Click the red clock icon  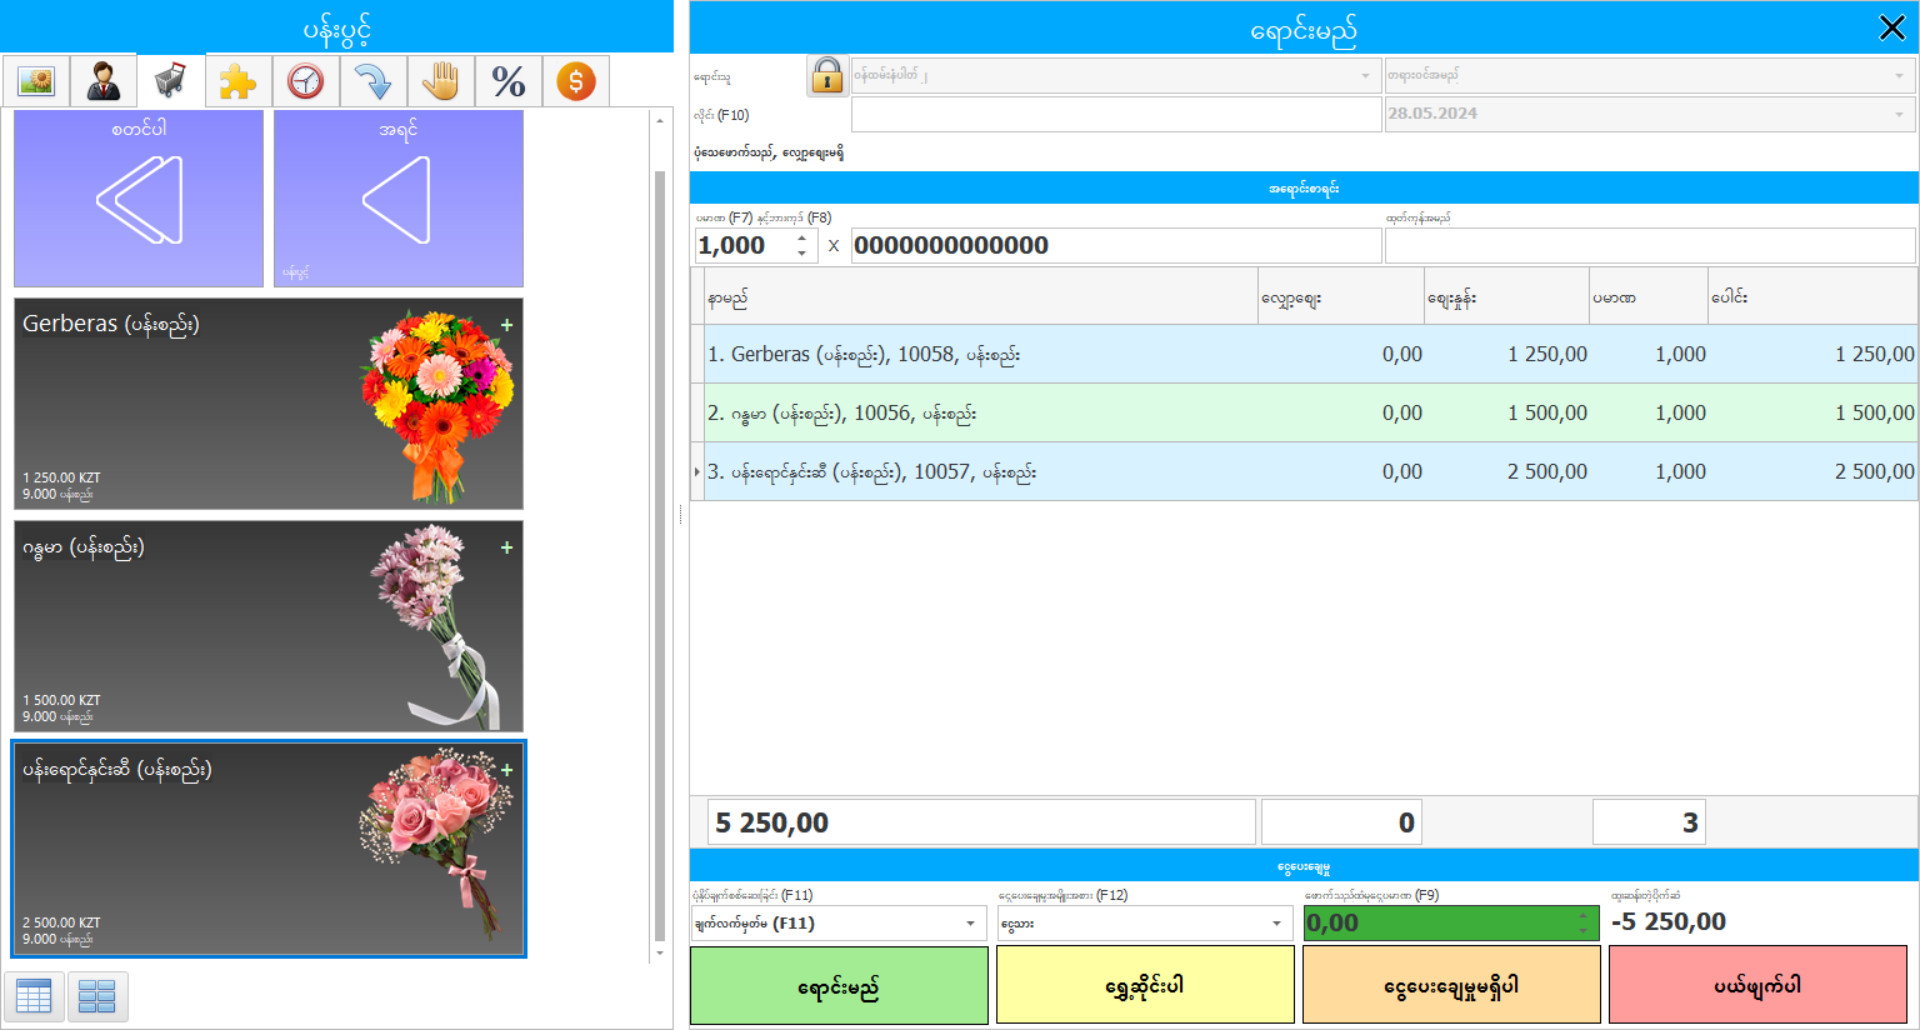coord(305,81)
